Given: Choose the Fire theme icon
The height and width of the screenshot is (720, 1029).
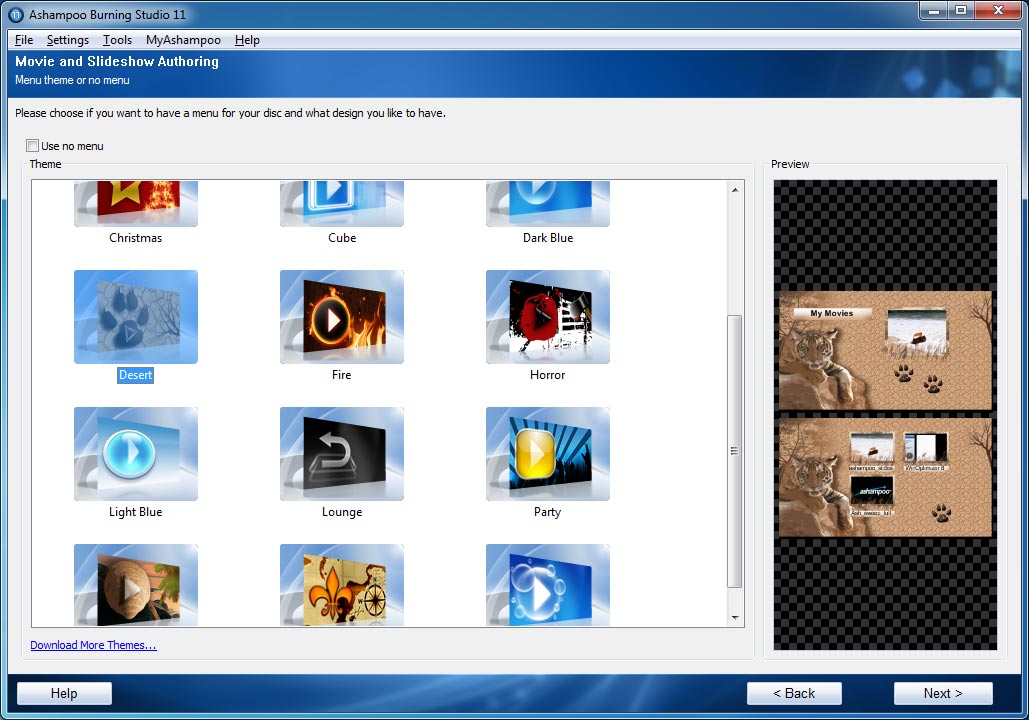Looking at the screenshot, I should tap(342, 317).
